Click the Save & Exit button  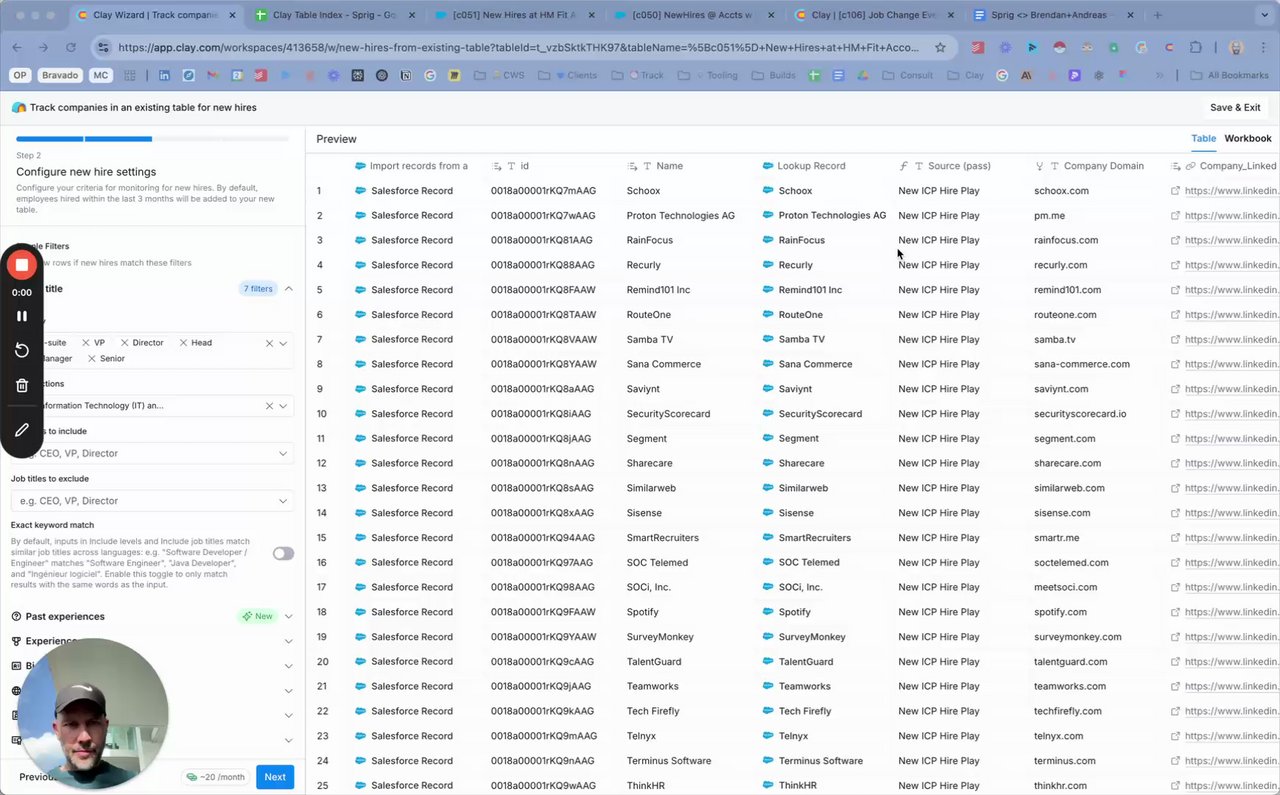(1235, 108)
